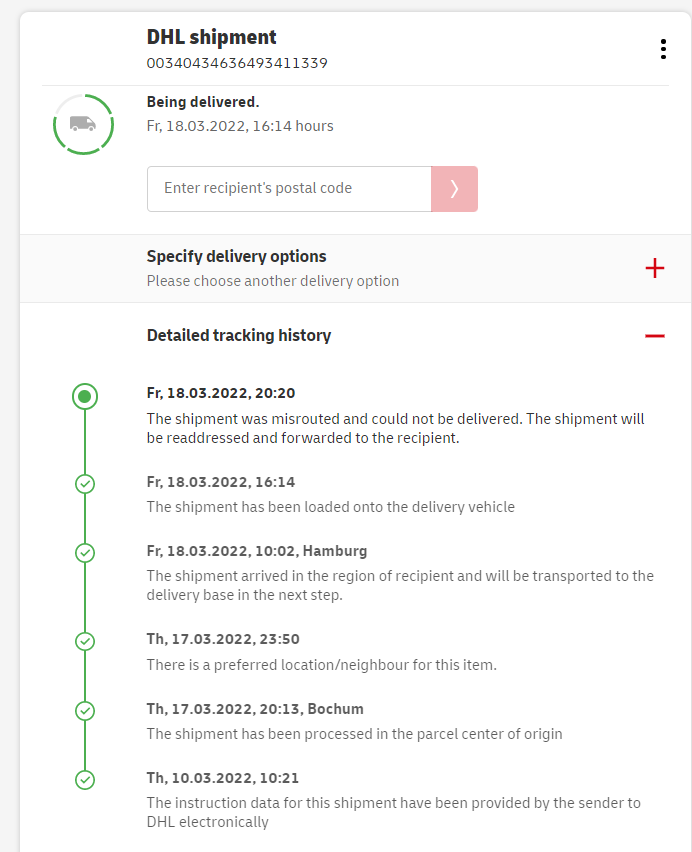This screenshot has height=852, width=692.
Task: Click the filled green current status marker
Action: pos(85,396)
